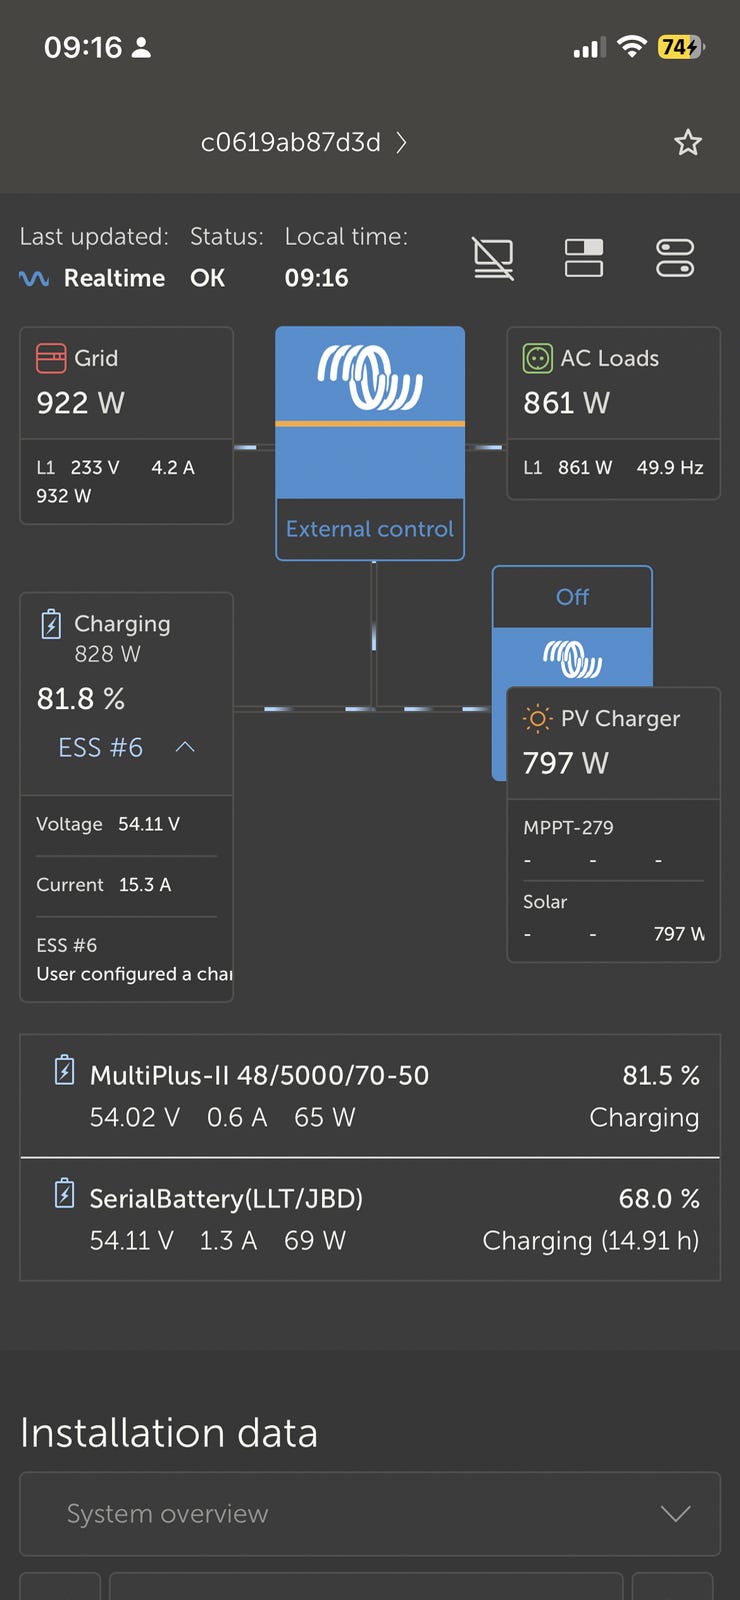Open the MPPT-279 charger details

(568, 827)
